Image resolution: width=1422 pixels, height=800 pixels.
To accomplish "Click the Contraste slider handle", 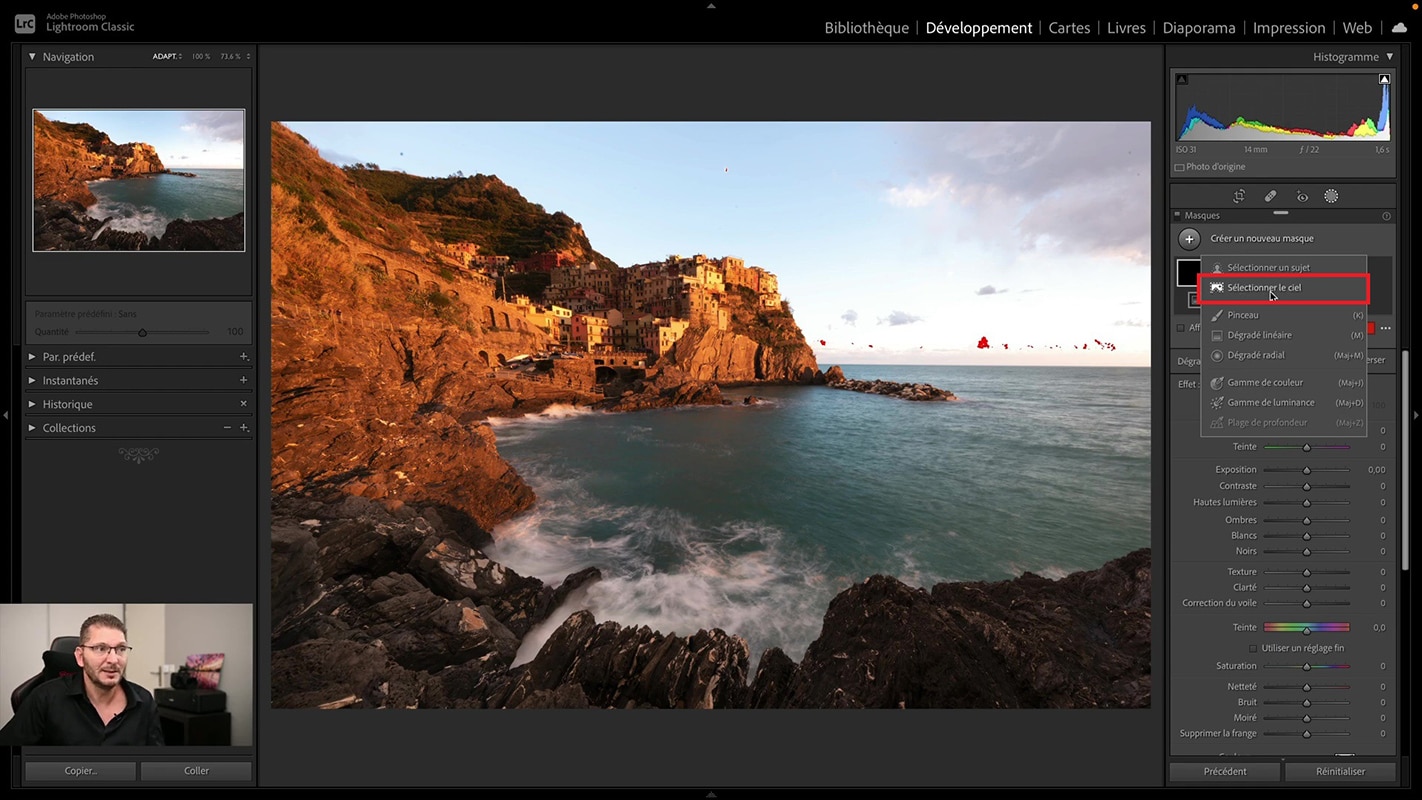I will click(x=1306, y=486).
